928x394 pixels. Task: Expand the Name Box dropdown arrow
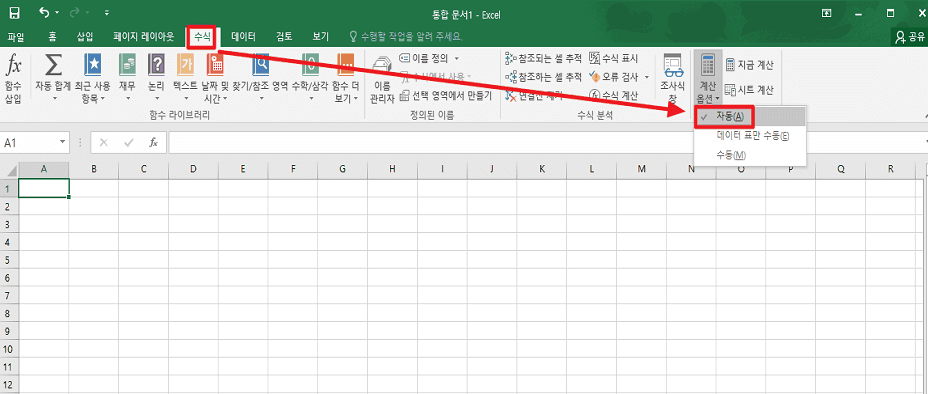coord(63,143)
